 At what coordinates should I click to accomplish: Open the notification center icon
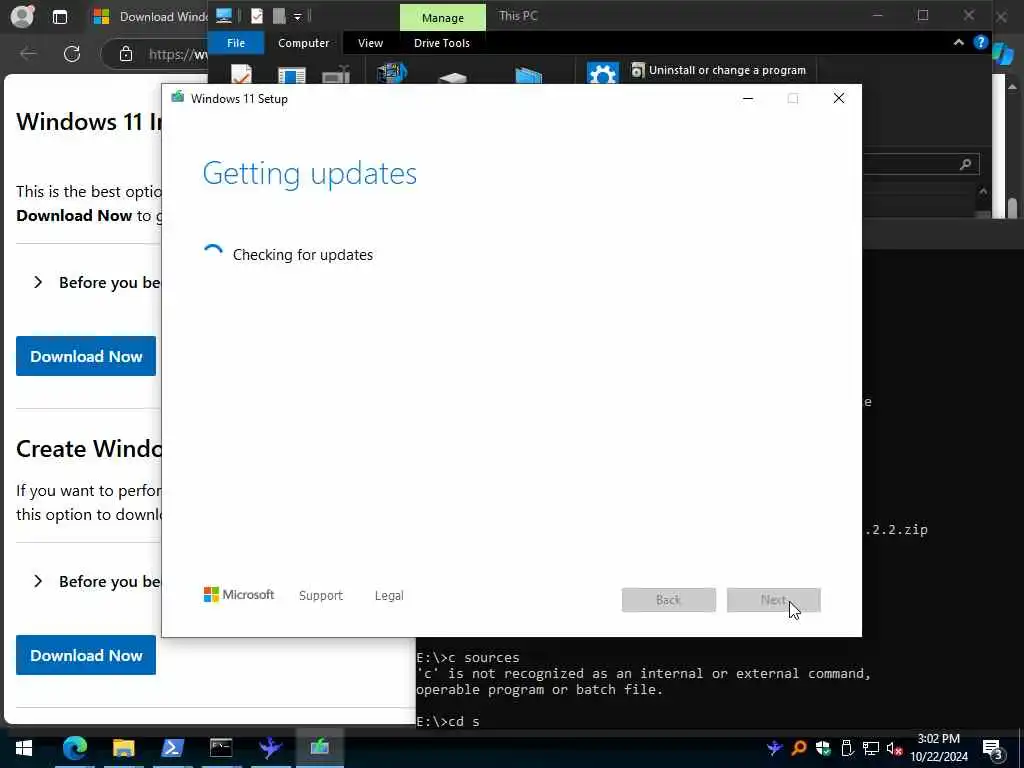click(993, 750)
